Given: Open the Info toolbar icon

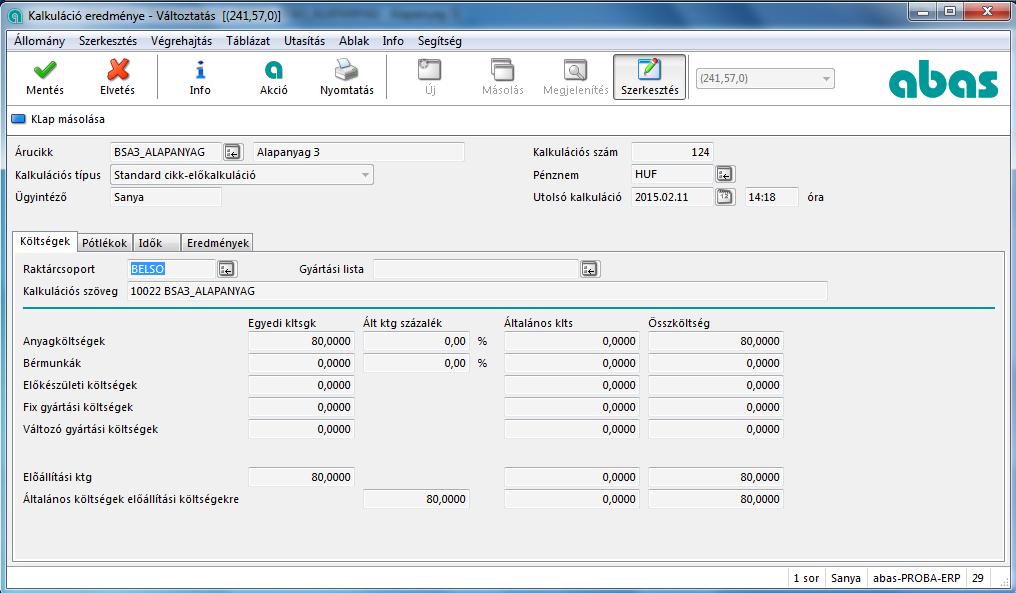Looking at the screenshot, I should point(200,69).
